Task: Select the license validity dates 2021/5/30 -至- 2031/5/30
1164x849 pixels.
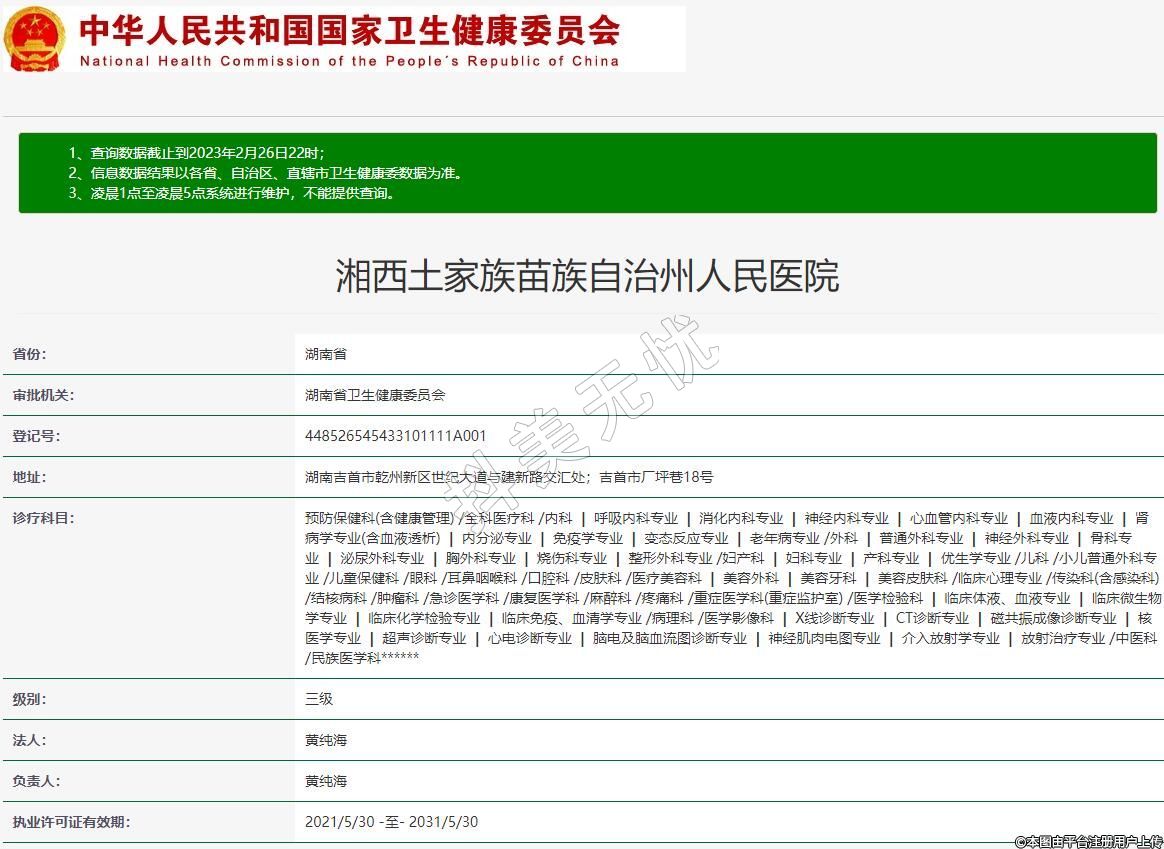Action: click(x=391, y=822)
